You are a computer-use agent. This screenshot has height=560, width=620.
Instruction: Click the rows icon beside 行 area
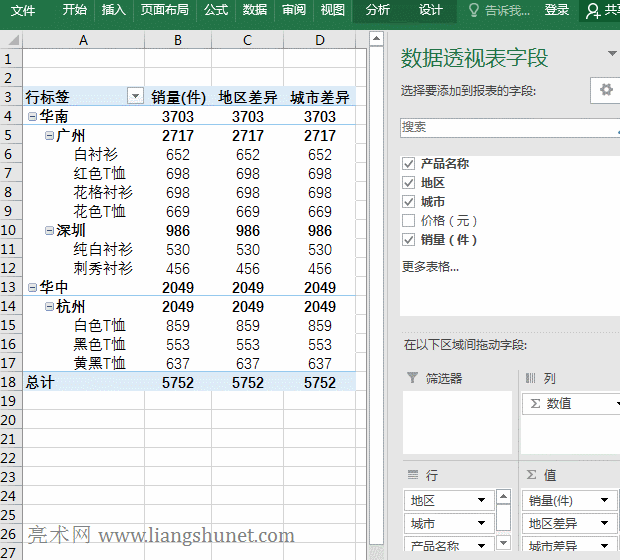click(x=413, y=475)
